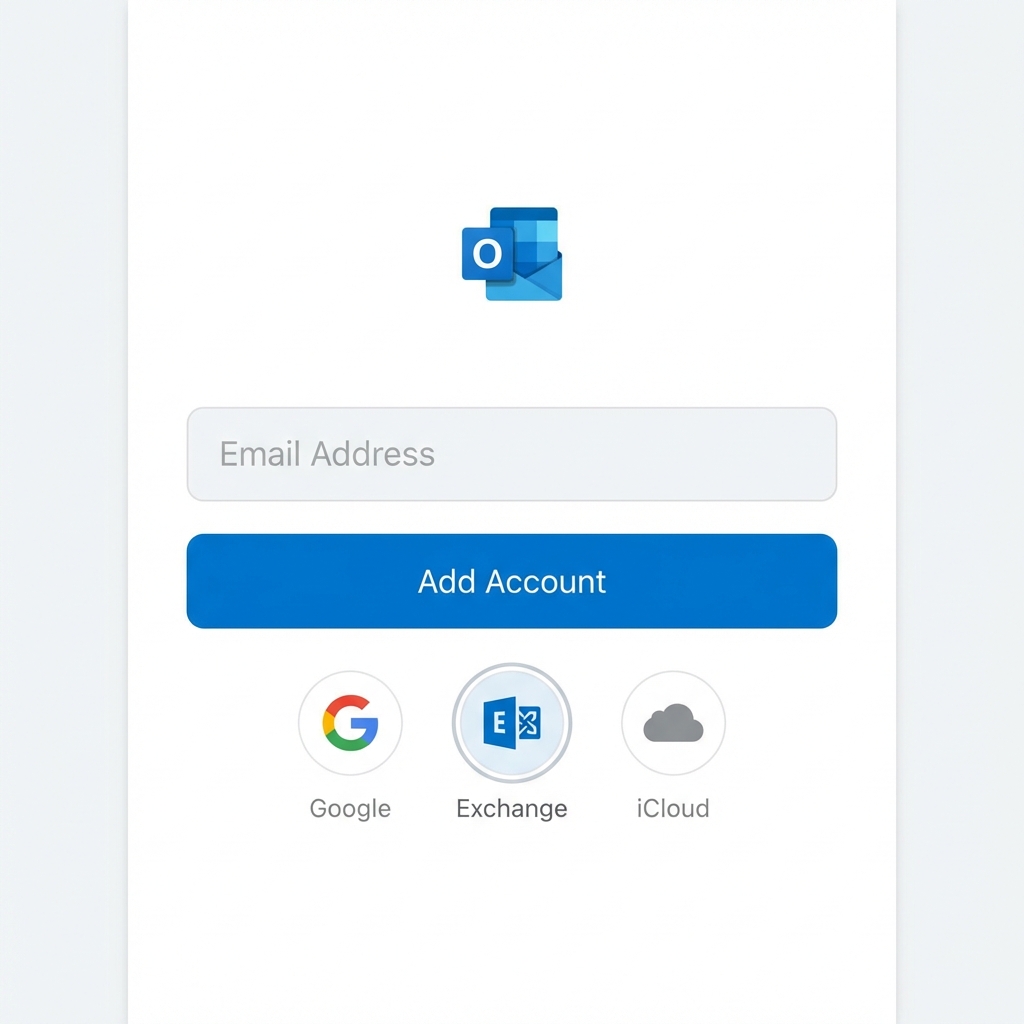Choose Google account sign-in option
Image resolution: width=1024 pixels, height=1024 pixels.
[350, 722]
